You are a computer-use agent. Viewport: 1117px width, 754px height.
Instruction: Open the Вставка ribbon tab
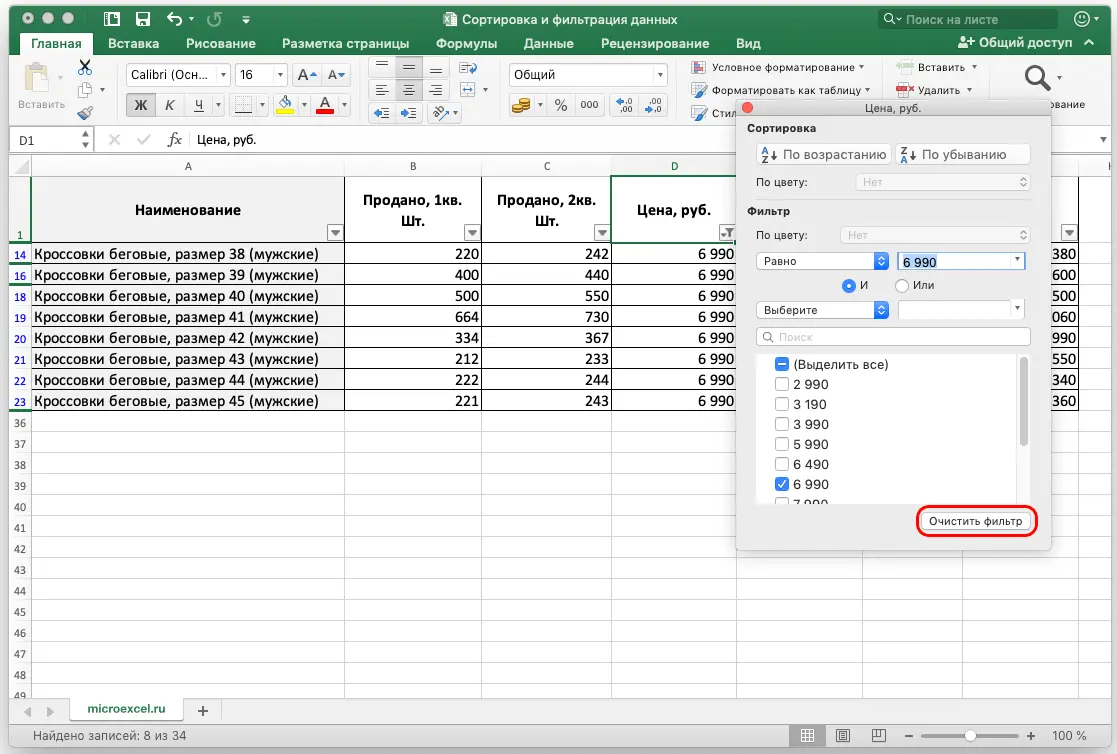pos(133,43)
